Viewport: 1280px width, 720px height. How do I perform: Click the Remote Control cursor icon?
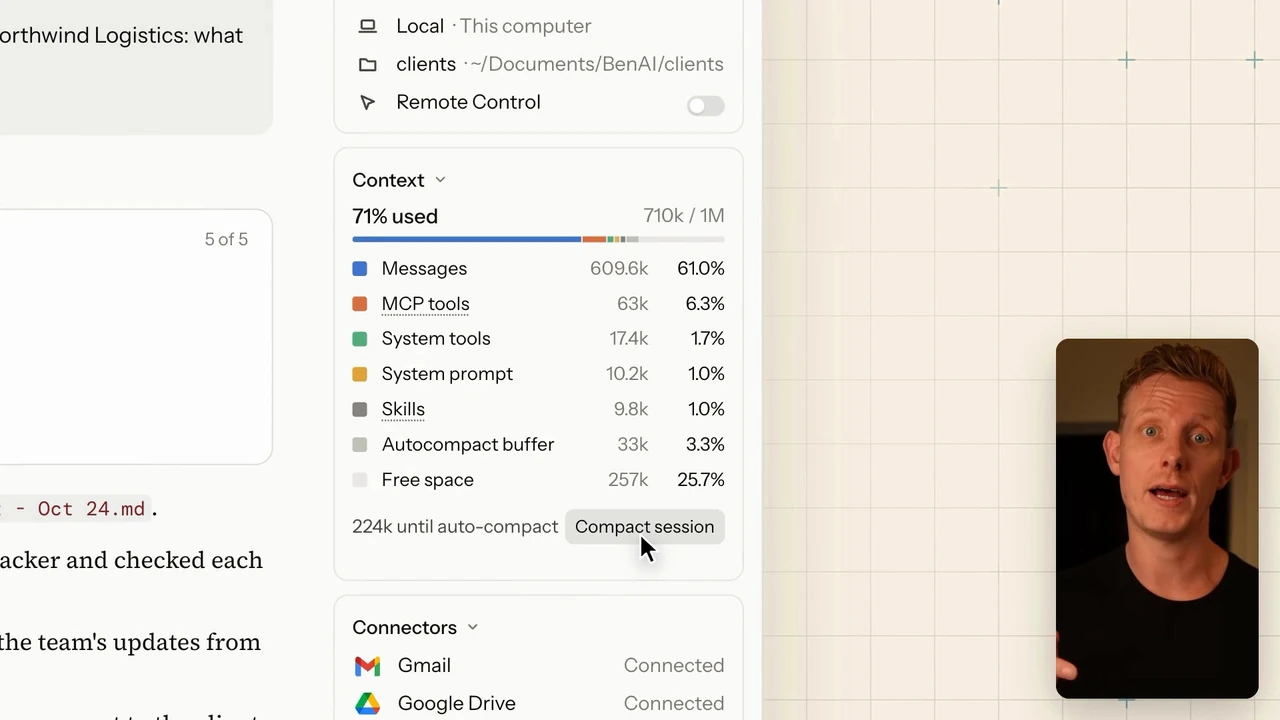point(367,102)
